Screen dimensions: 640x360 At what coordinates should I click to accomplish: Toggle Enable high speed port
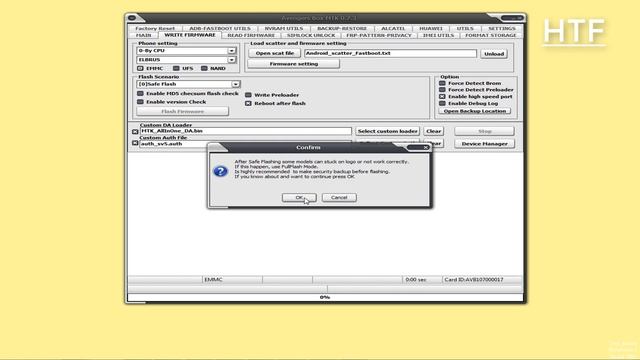click(x=442, y=96)
